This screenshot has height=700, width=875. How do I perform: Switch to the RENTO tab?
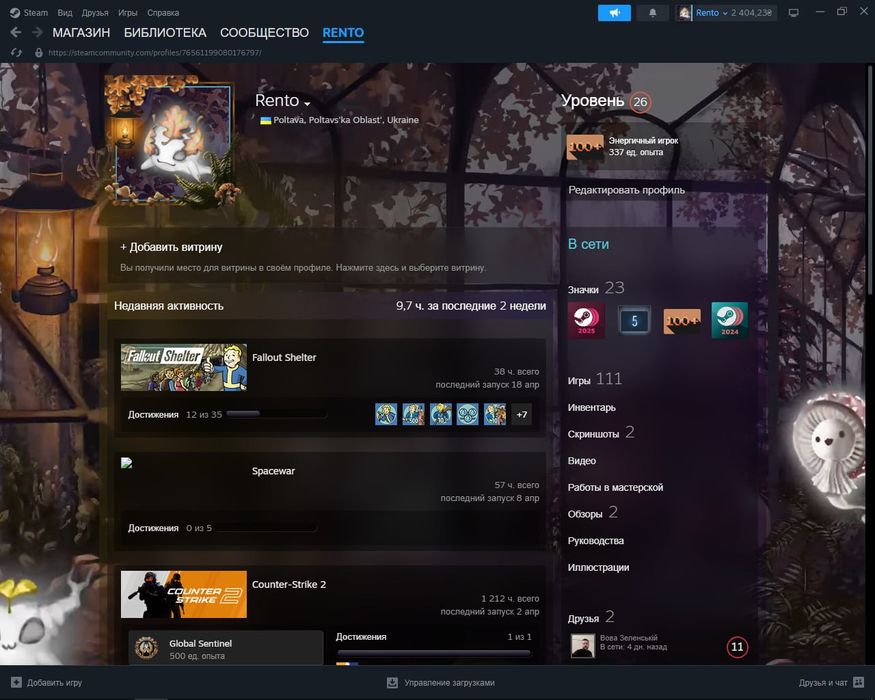tap(343, 33)
